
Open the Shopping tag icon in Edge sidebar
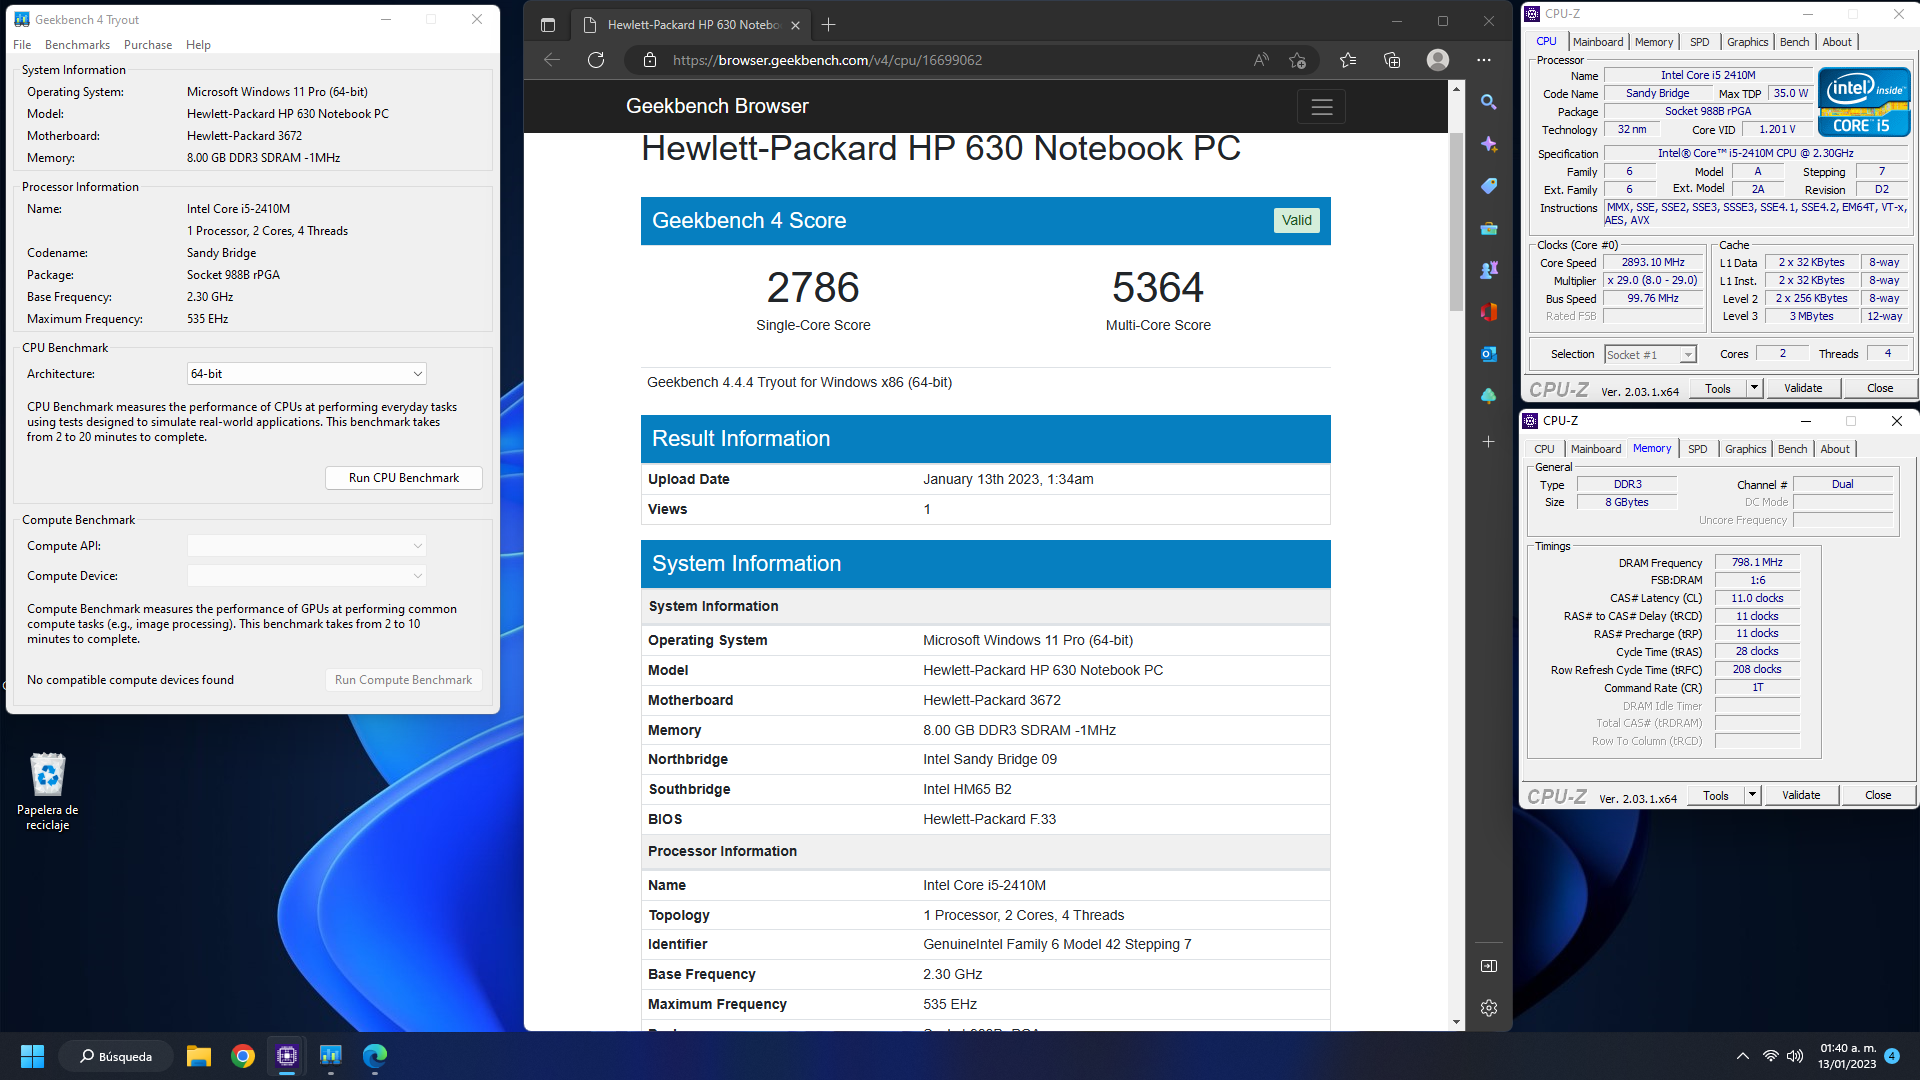click(1489, 186)
